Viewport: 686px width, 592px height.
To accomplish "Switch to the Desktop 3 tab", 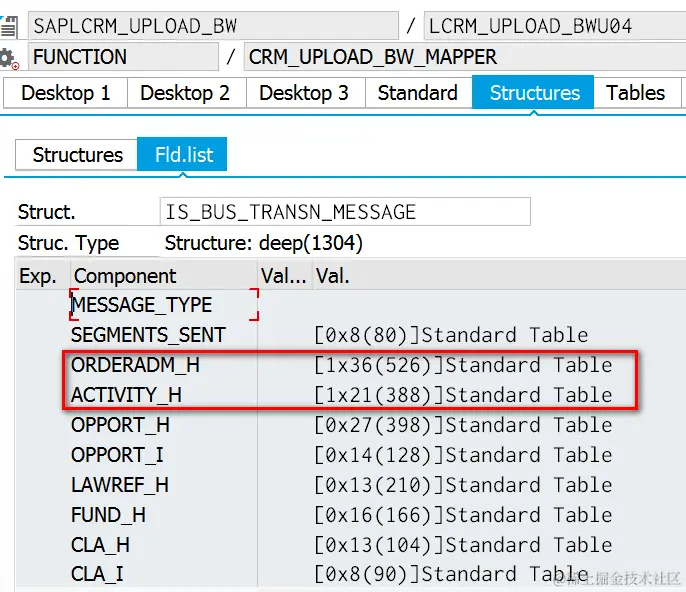I will (x=305, y=93).
